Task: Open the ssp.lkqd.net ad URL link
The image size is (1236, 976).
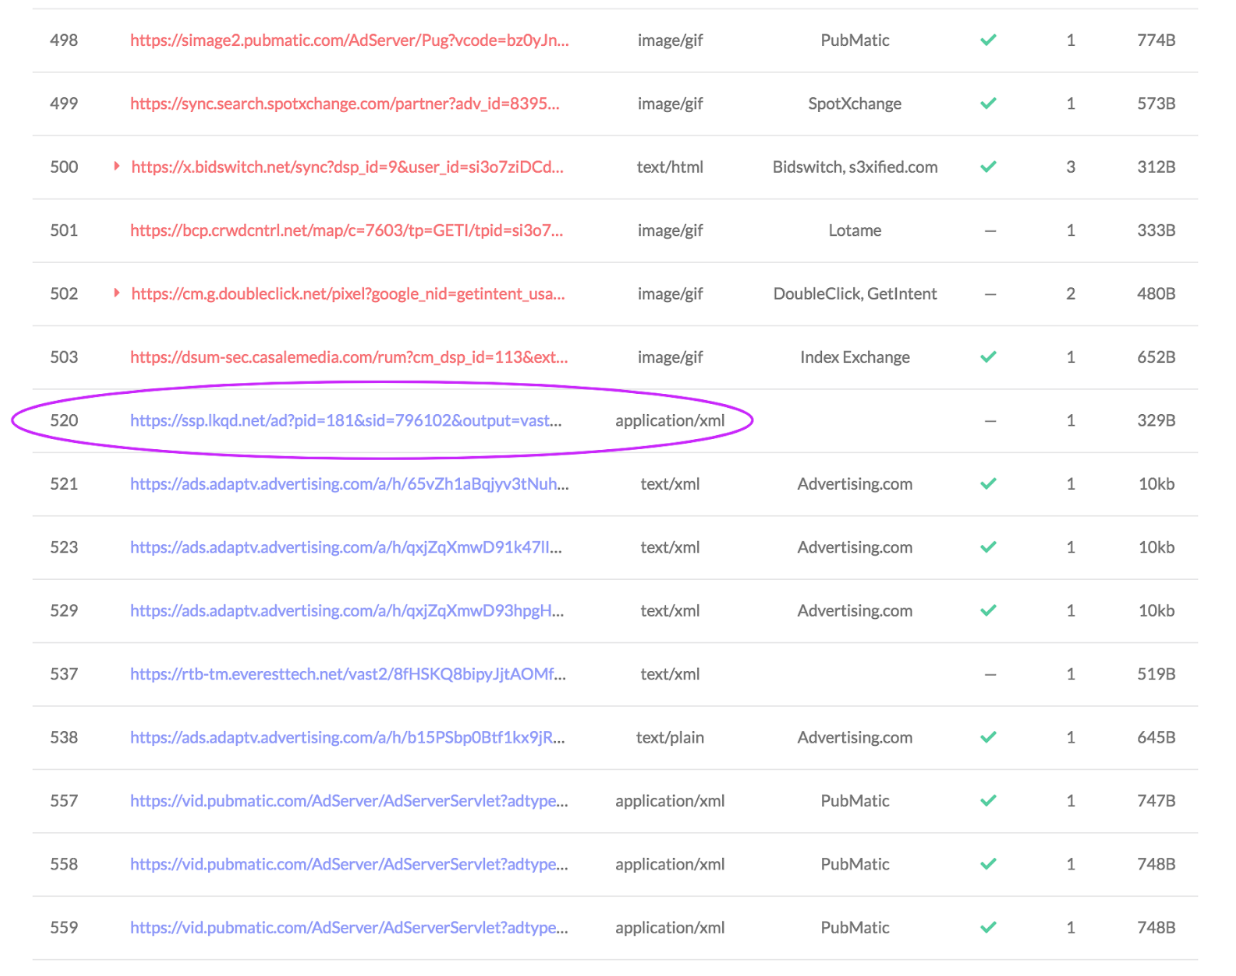Action: [x=345, y=421]
